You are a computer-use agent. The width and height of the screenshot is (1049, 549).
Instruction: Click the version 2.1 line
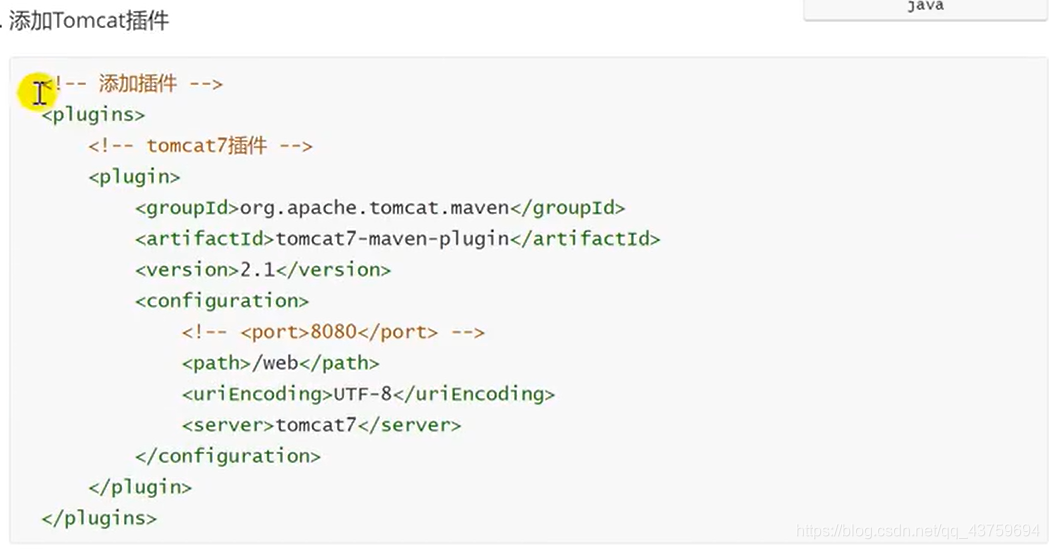point(263,270)
